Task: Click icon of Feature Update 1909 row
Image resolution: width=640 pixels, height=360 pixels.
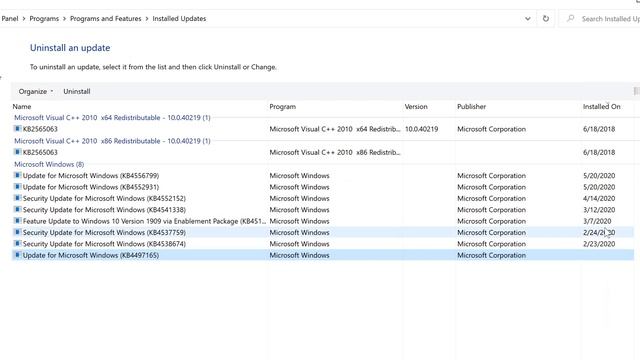Action: (17, 221)
